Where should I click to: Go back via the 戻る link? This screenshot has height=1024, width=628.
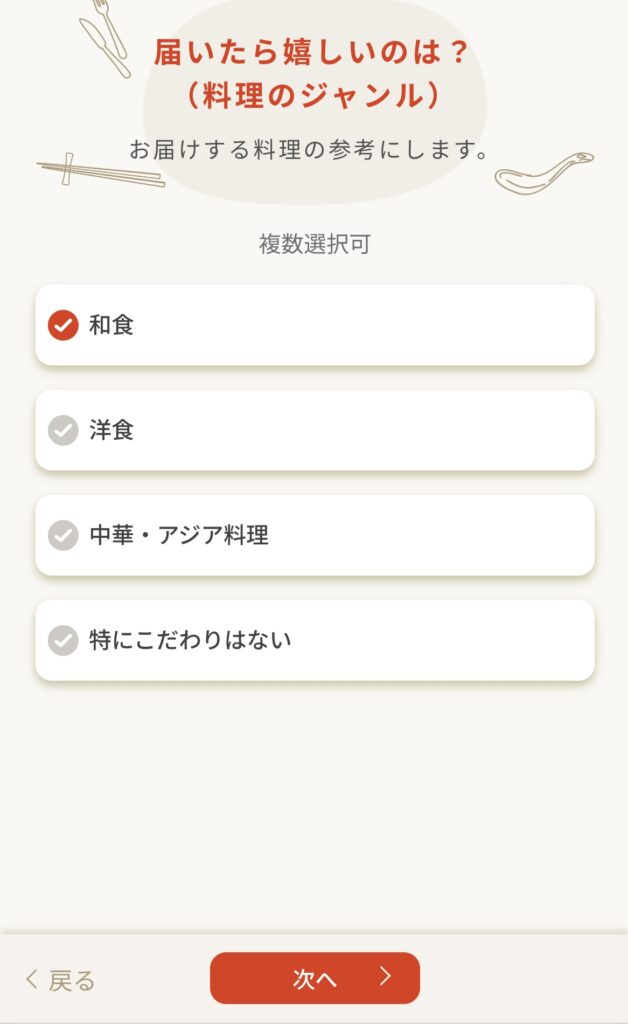tap(72, 980)
